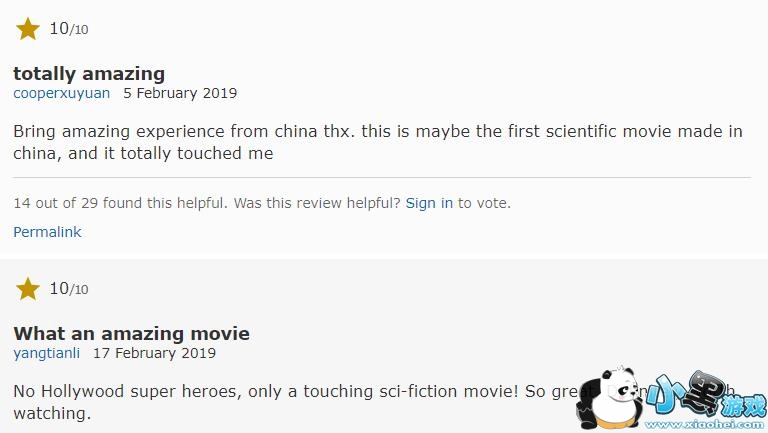
Task: Open the "totally amazing" review title
Action: pyautogui.click(x=89, y=73)
